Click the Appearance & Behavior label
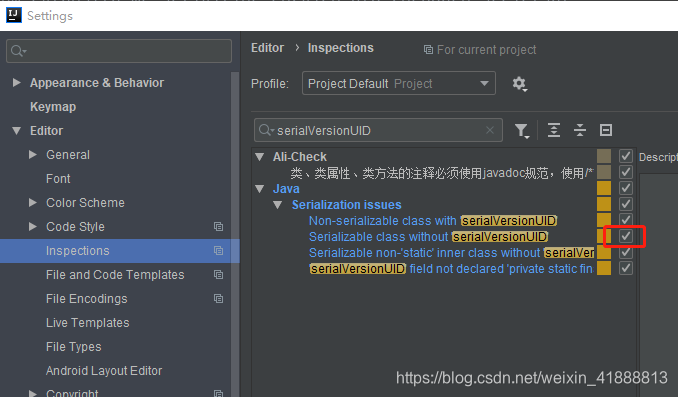678x397 pixels. coord(97,83)
